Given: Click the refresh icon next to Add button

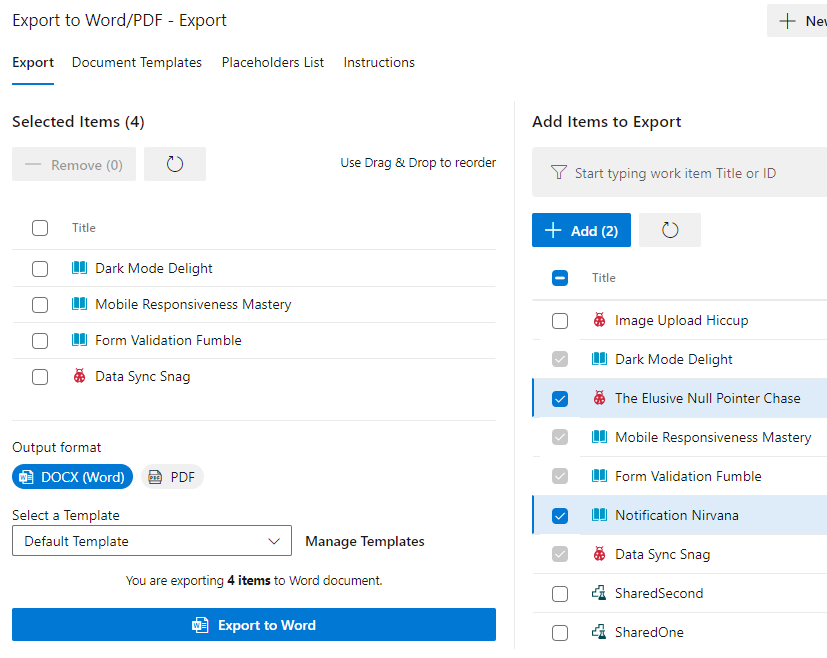Looking at the screenshot, I should click(669, 230).
